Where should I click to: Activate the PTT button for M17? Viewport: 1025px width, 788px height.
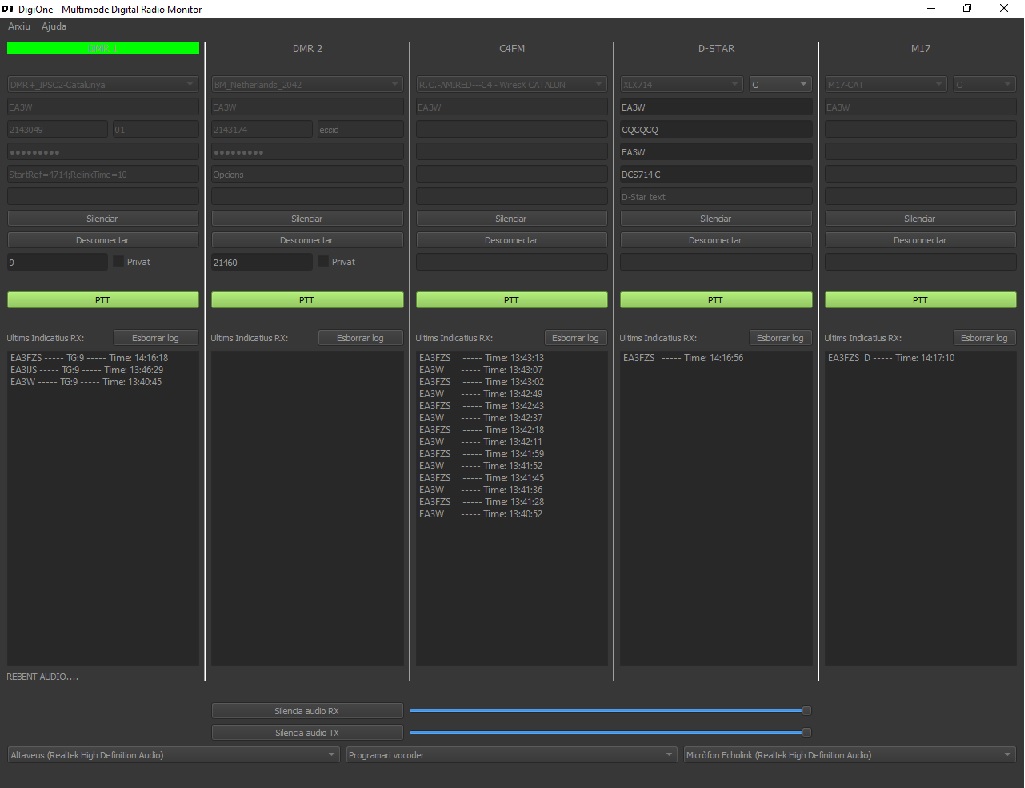coord(920,300)
